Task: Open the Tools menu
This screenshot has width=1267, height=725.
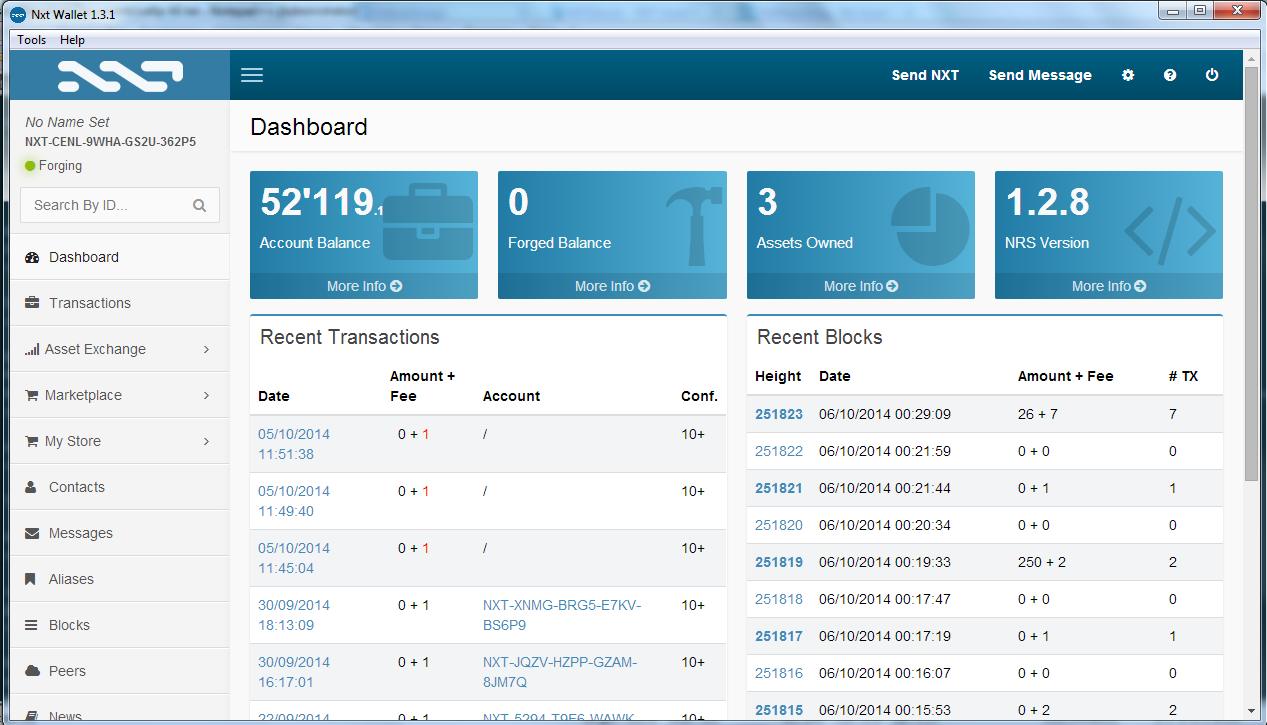Action: pyautogui.click(x=31, y=40)
